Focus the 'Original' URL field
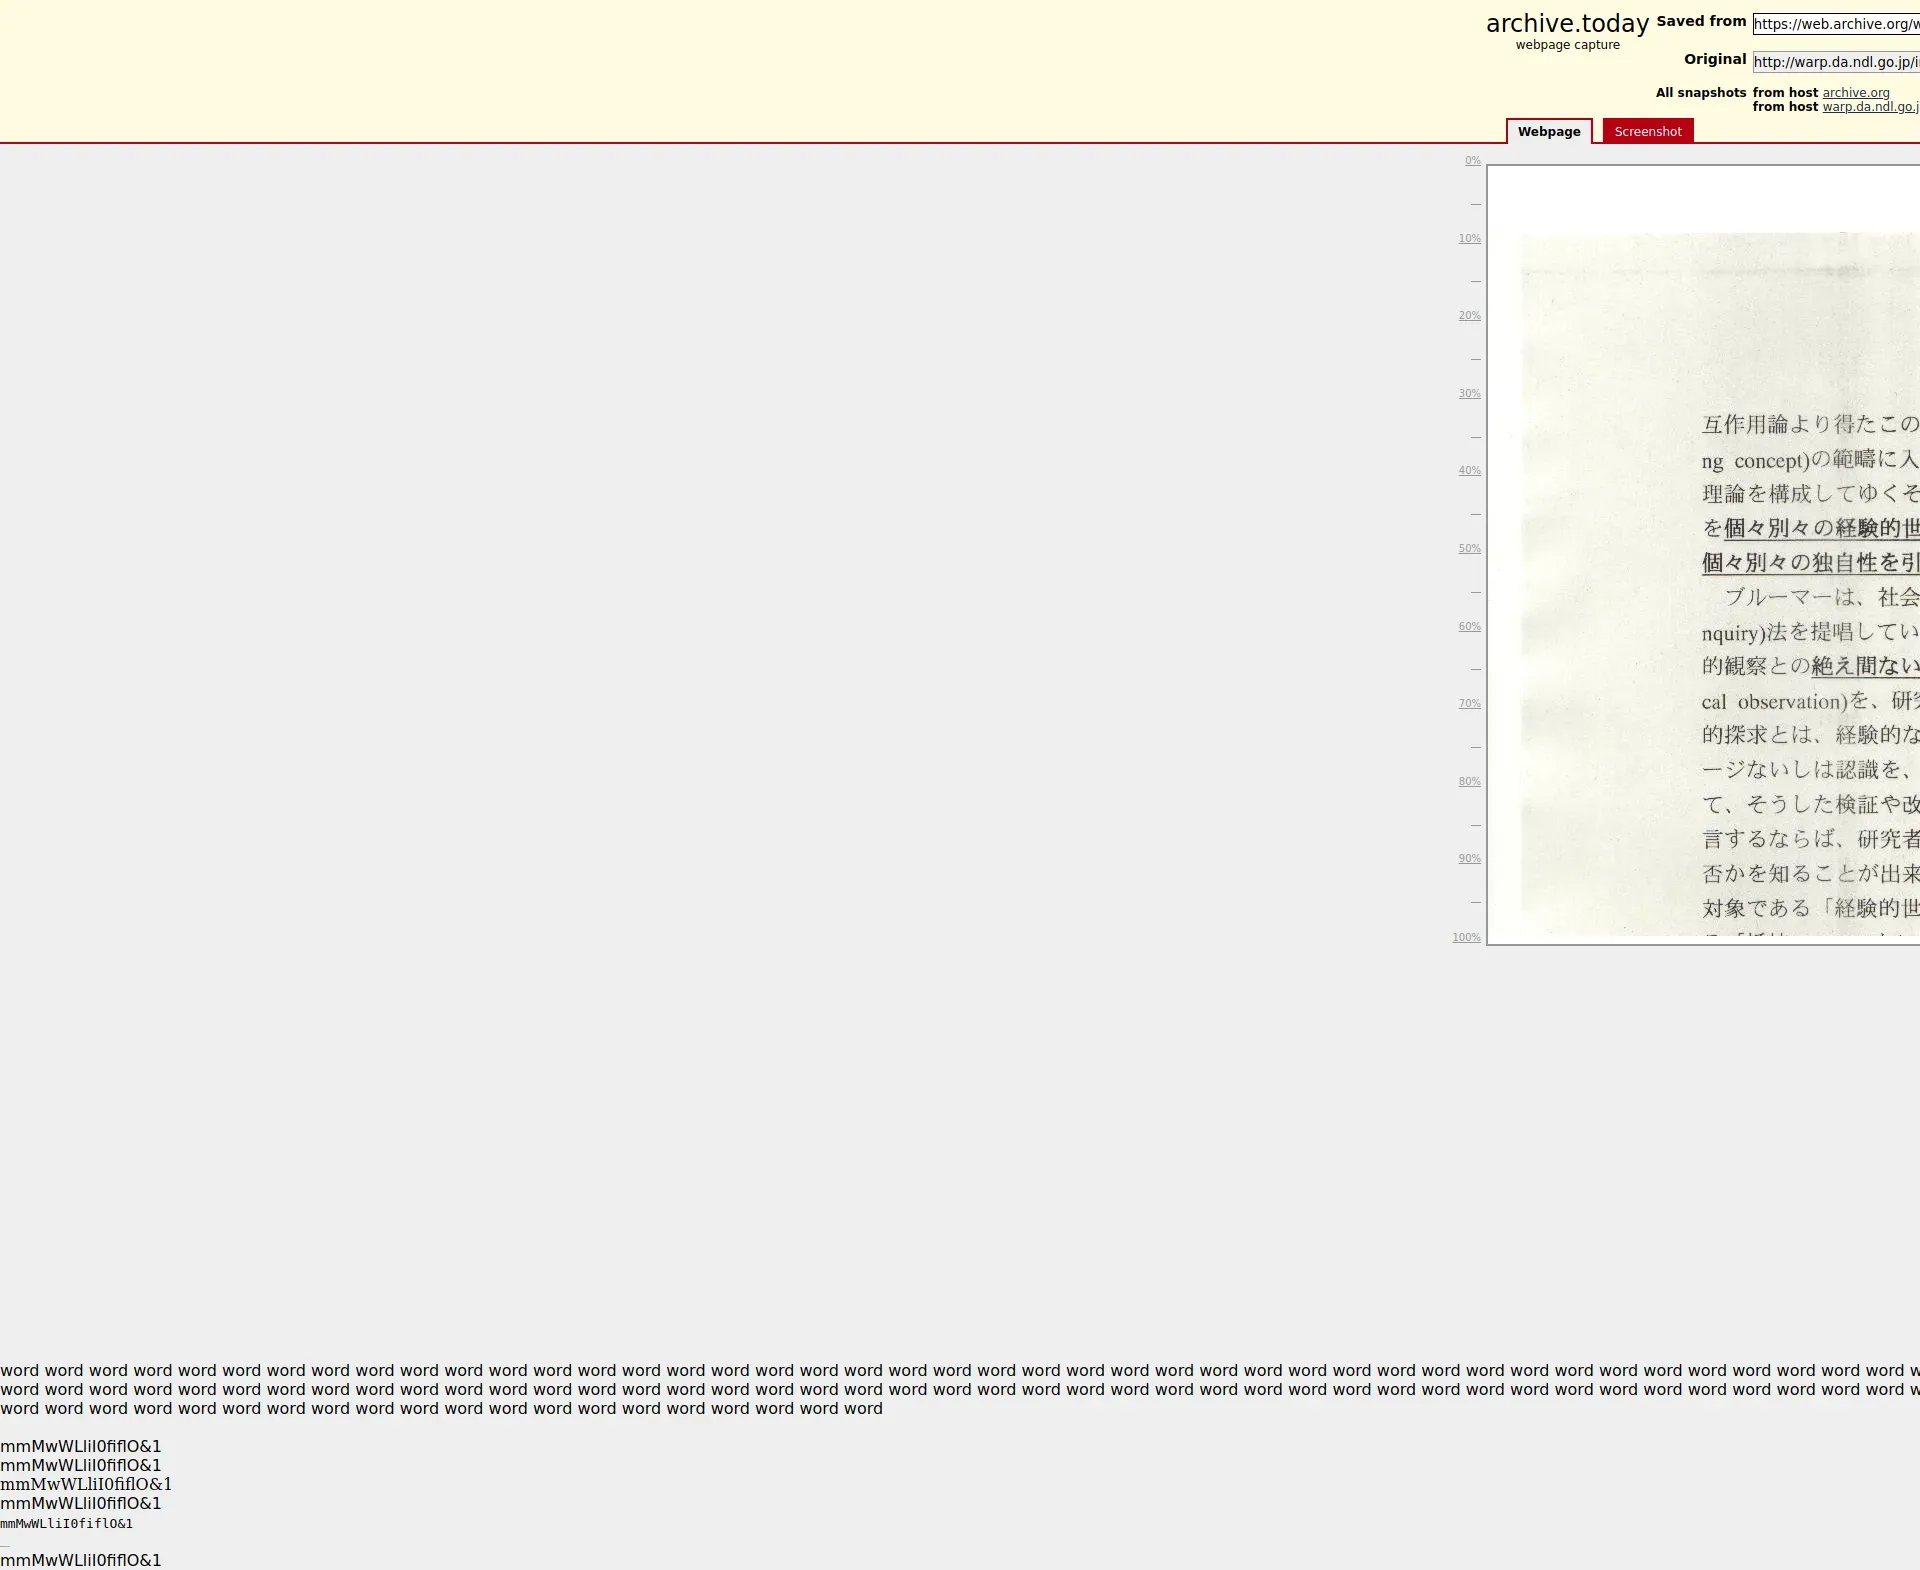Viewport: 1920px width, 1570px height. (x=1835, y=62)
